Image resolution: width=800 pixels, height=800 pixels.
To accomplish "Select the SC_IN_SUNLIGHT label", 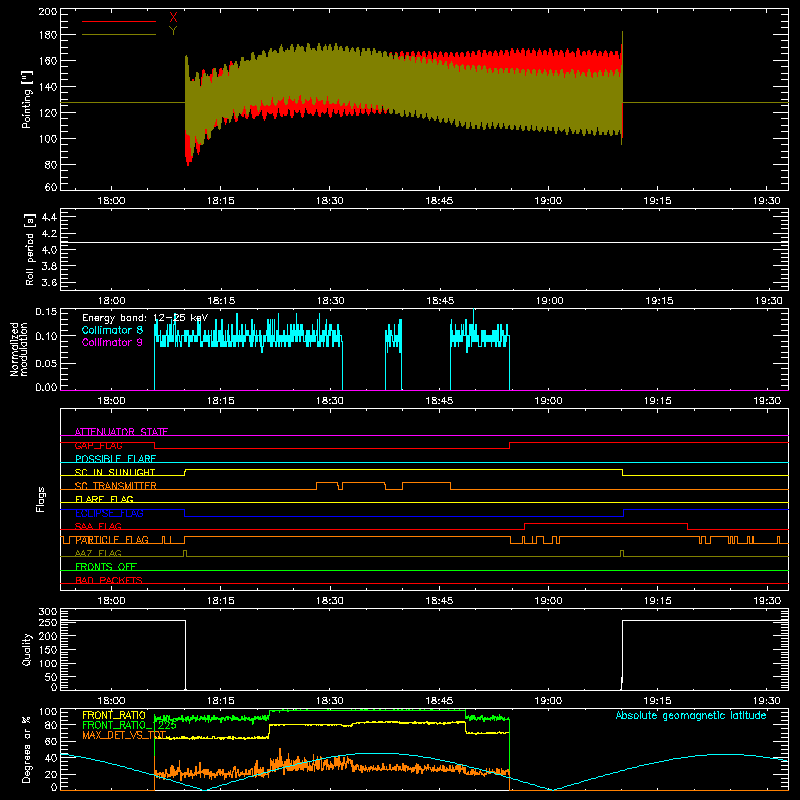I will 115,472.
